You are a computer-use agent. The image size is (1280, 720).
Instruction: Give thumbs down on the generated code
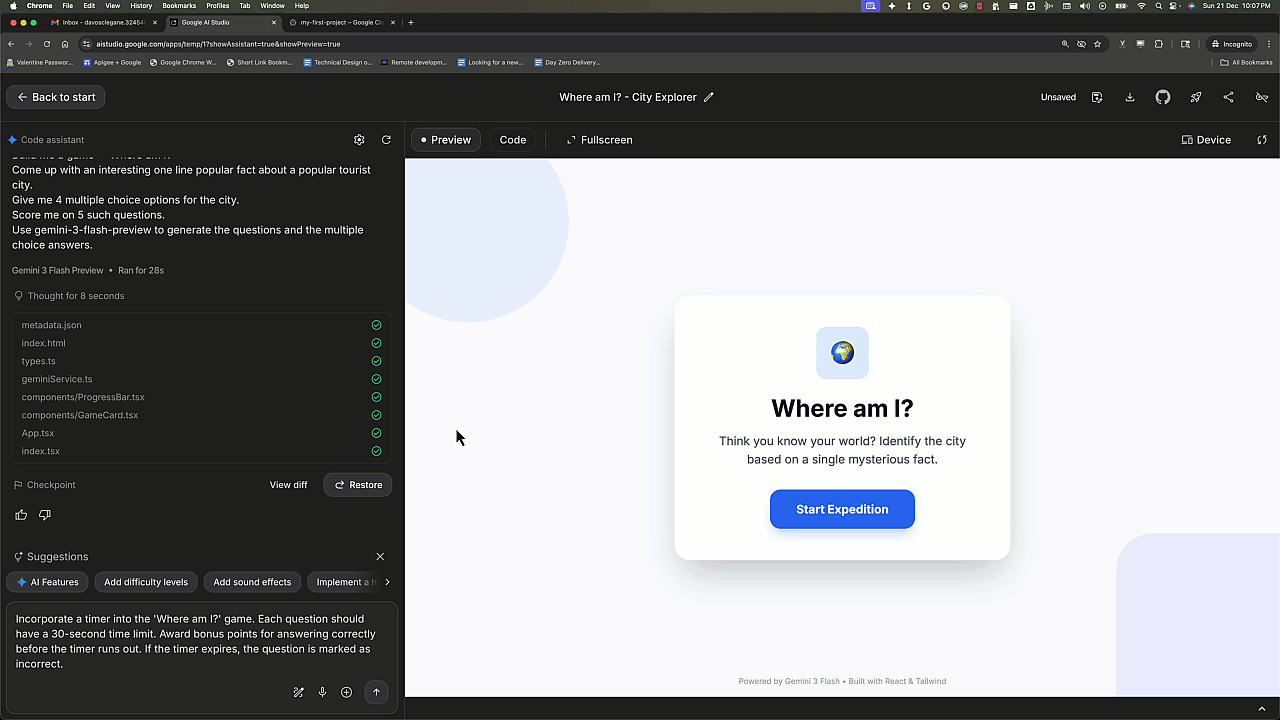tap(44, 514)
